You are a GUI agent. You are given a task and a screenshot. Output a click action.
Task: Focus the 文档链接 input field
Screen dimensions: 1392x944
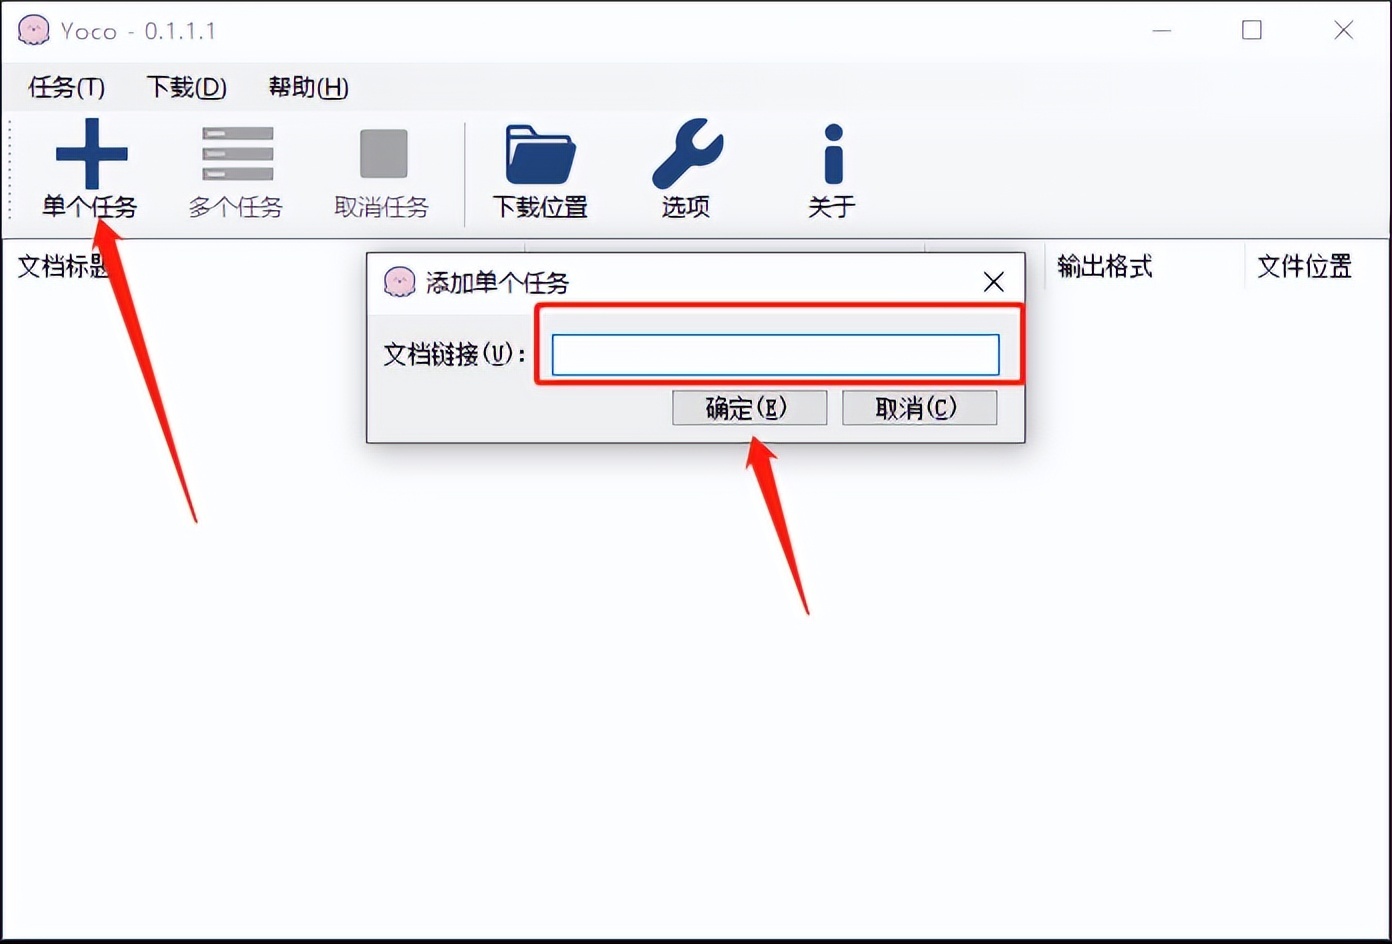click(775, 355)
